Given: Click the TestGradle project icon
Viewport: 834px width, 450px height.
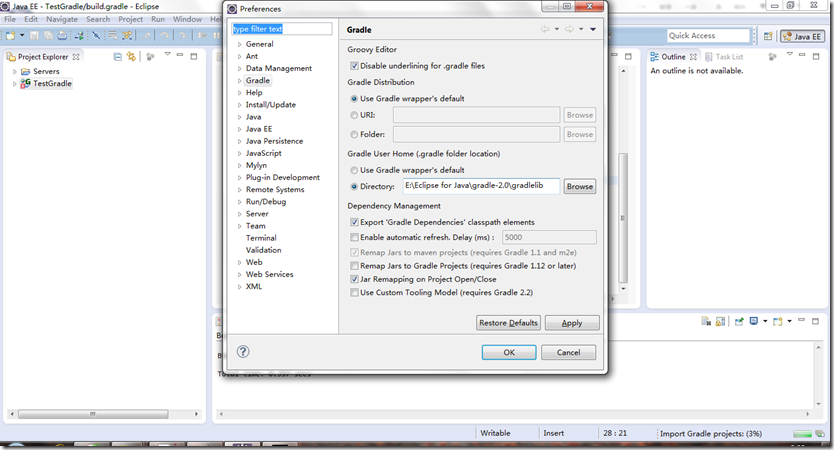Looking at the screenshot, I should 25,84.
